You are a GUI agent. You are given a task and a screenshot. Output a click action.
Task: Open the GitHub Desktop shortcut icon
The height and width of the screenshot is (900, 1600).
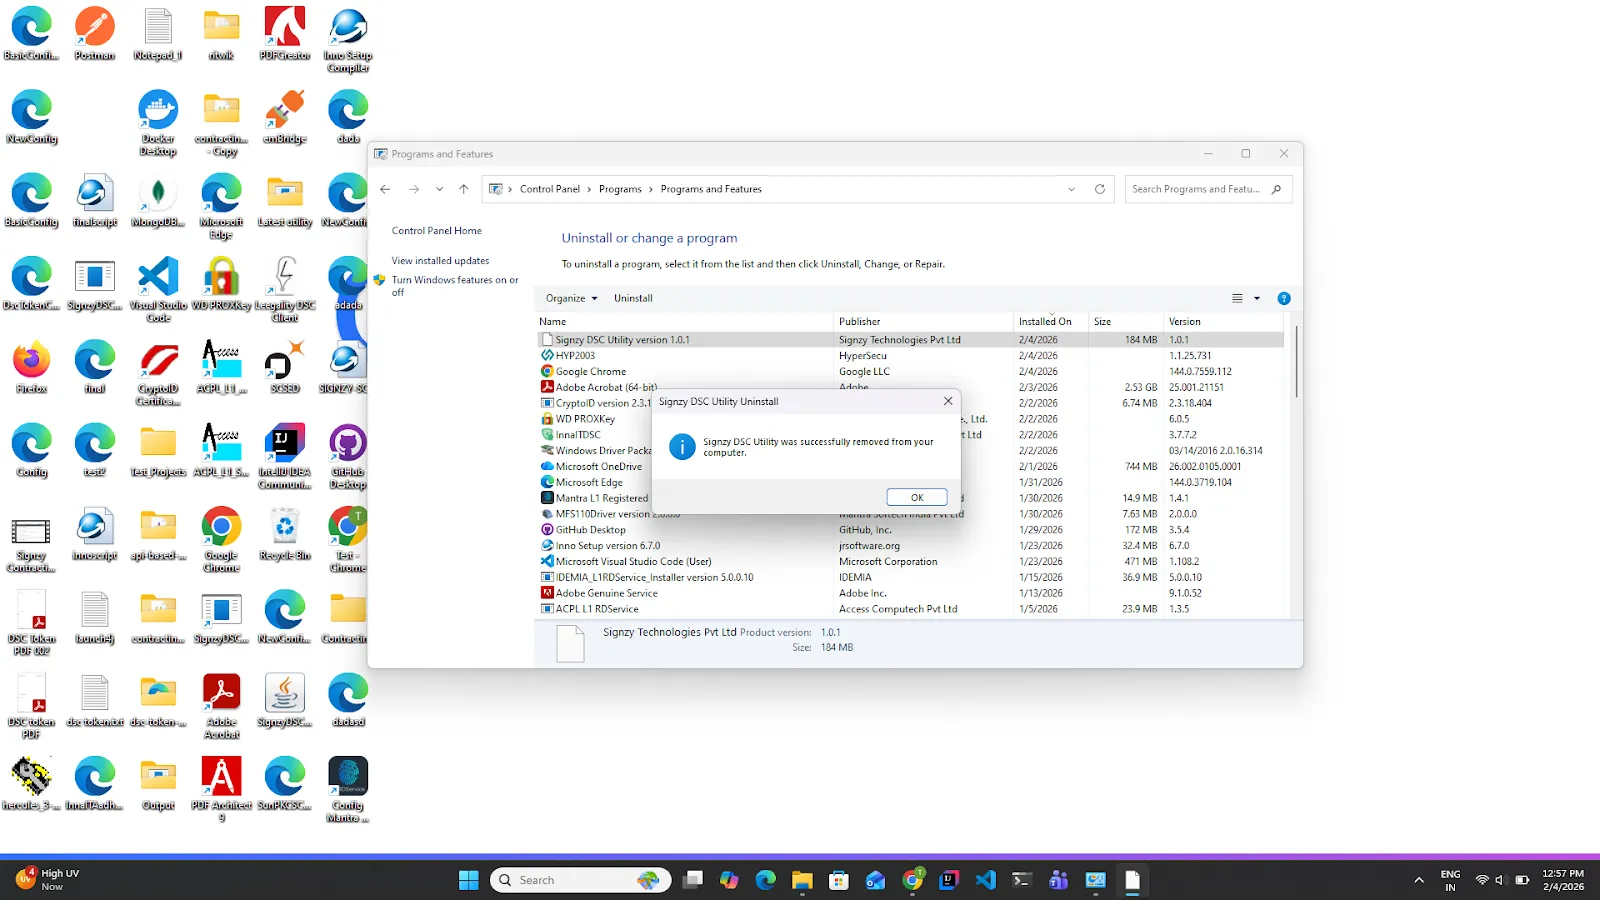tap(348, 457)
